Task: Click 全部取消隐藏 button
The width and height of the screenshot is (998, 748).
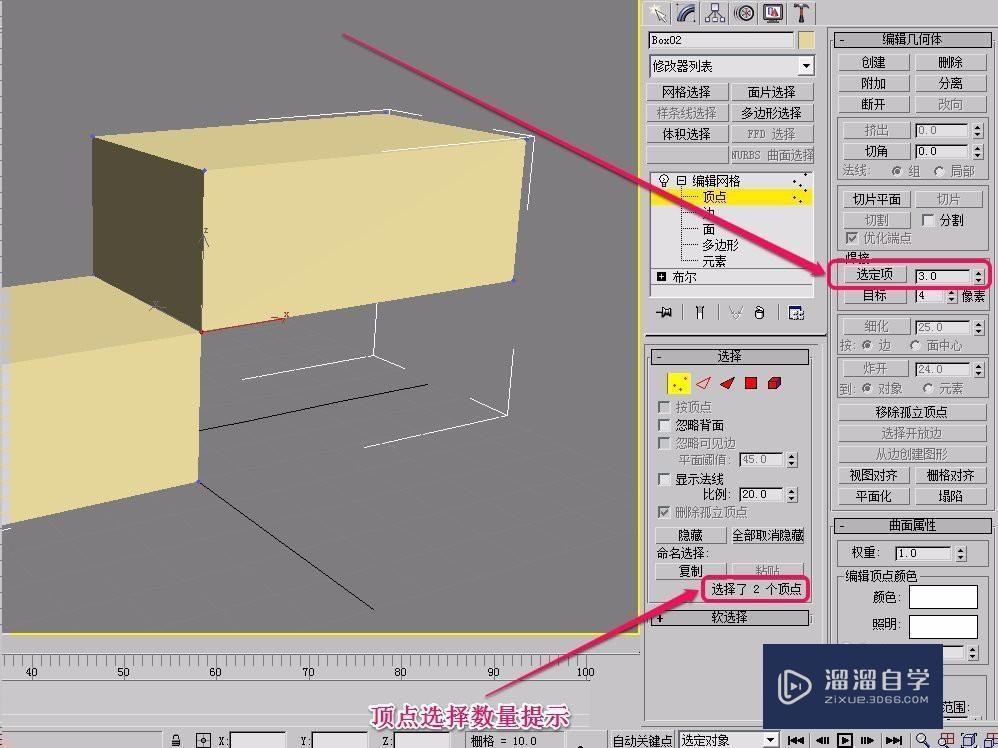Action: tap(768, 535)
